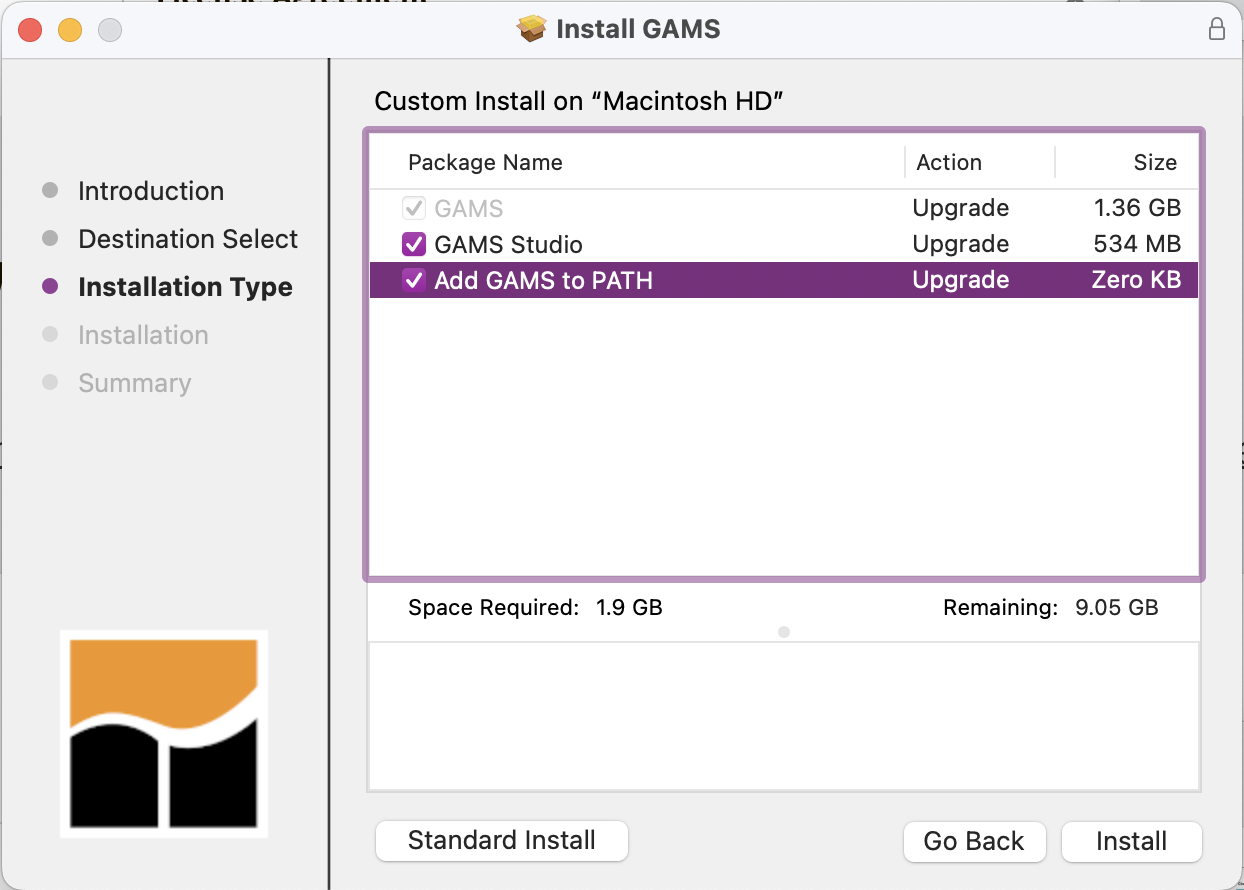Select the GAMS Studio row
The image size is (1244, 890).
(600, 243)
